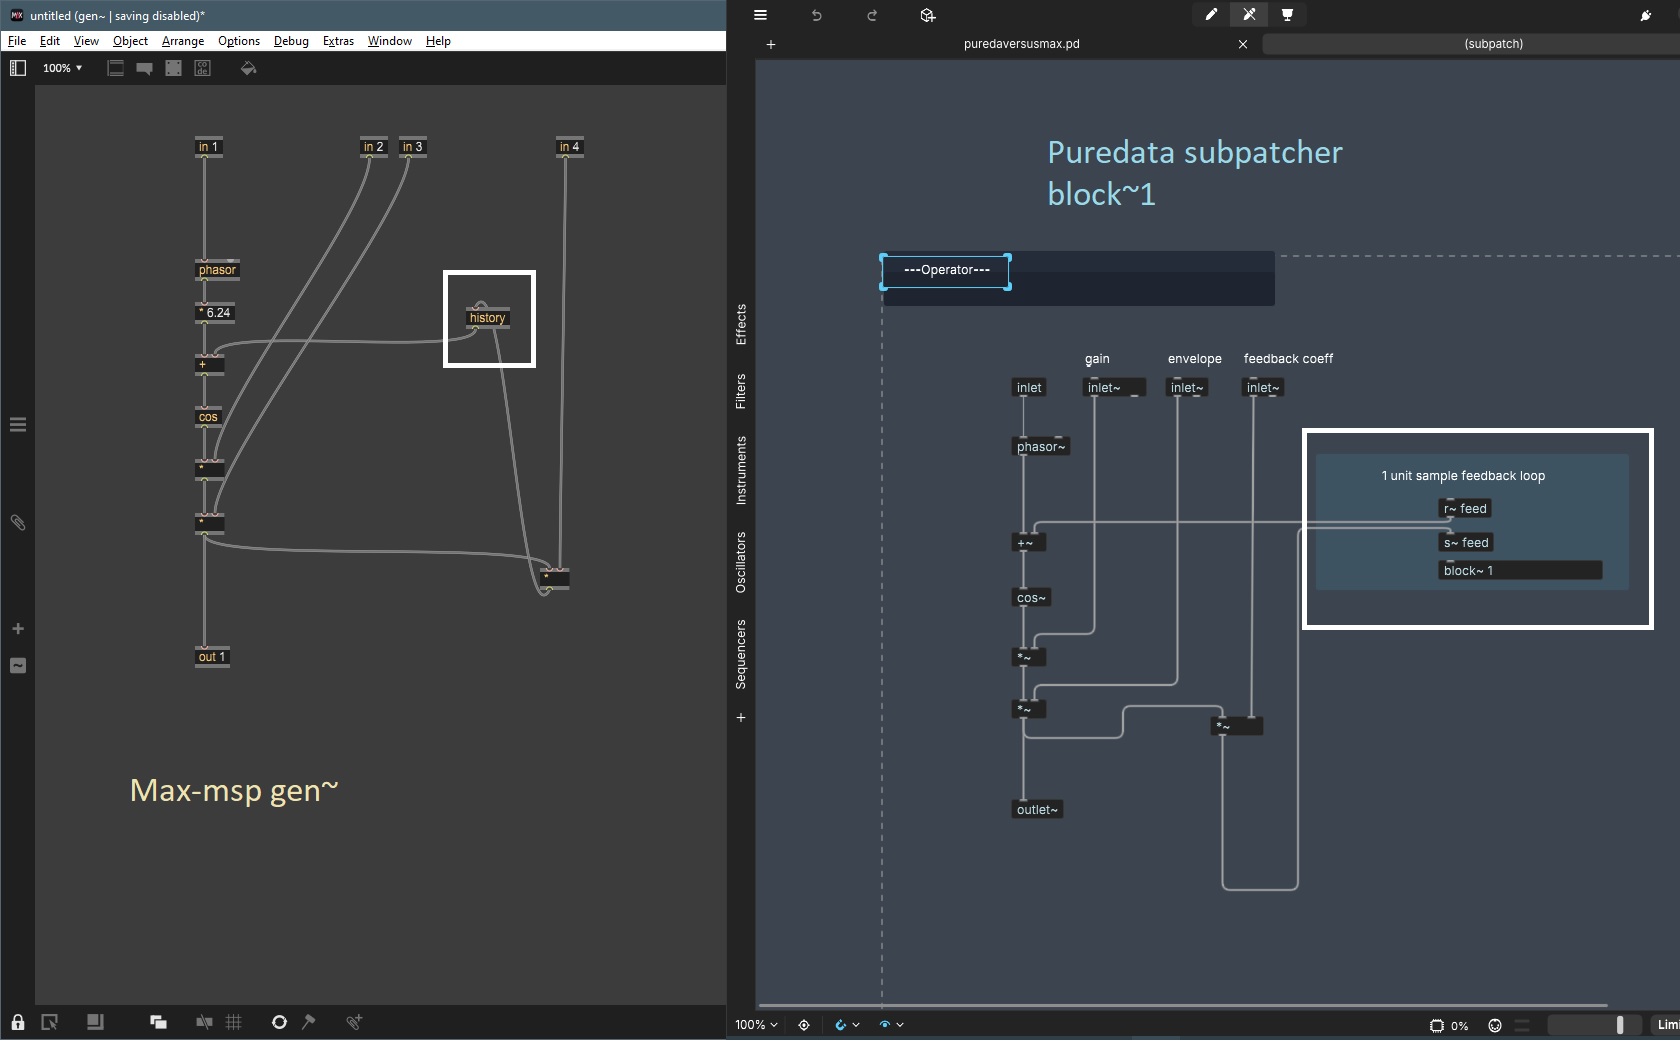Screen dimensions: 1680x1044
Task: Click the plus icon on Max left sidebar
Action: click(x=18, y=629)
